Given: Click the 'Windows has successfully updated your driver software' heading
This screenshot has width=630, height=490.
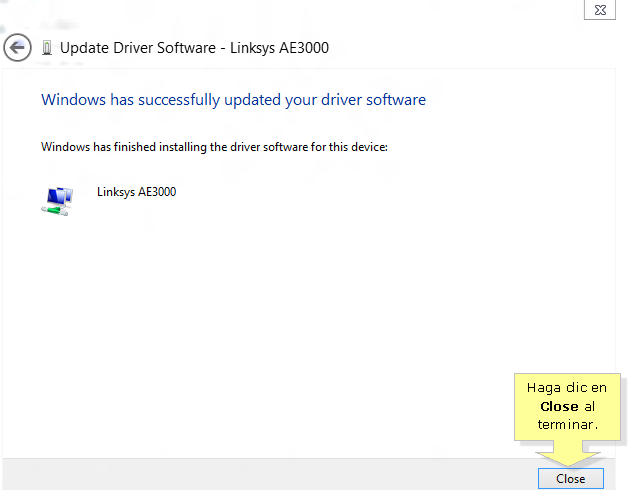Looking at the screenshot, I should pyautogui.click(x=233, y=100).
